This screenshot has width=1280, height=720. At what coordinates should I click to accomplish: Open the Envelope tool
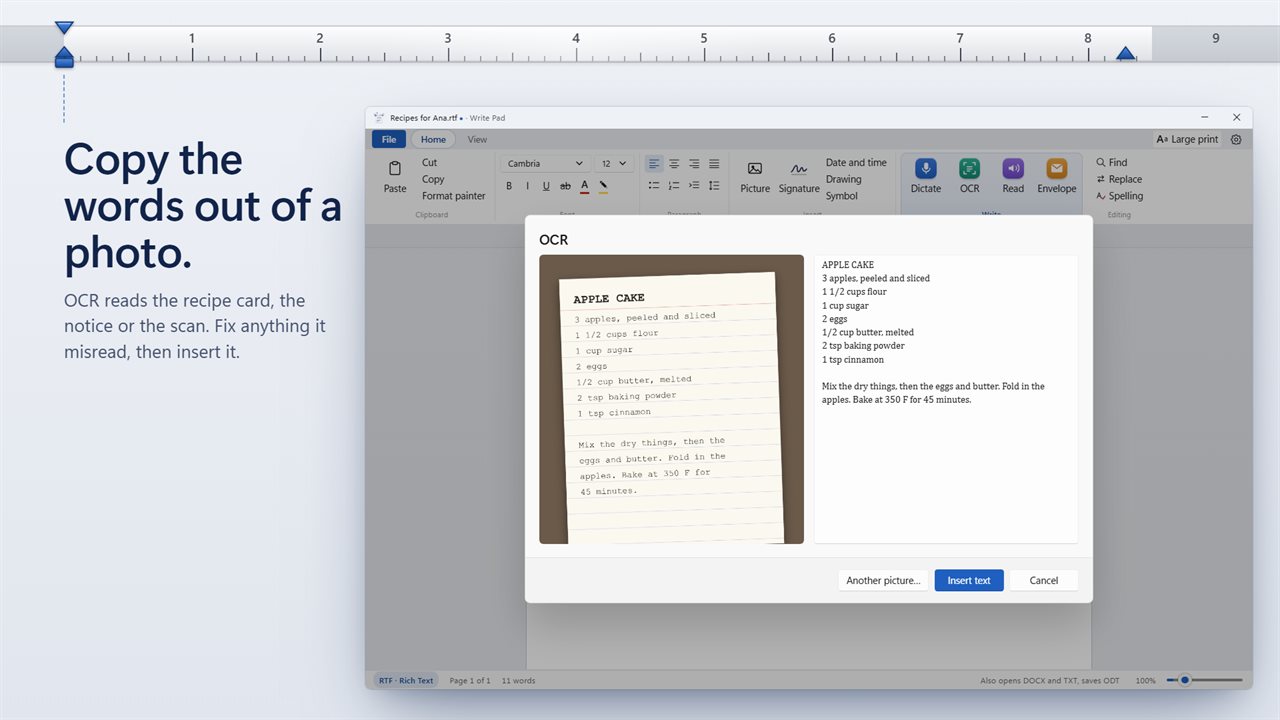point(1057,177)
